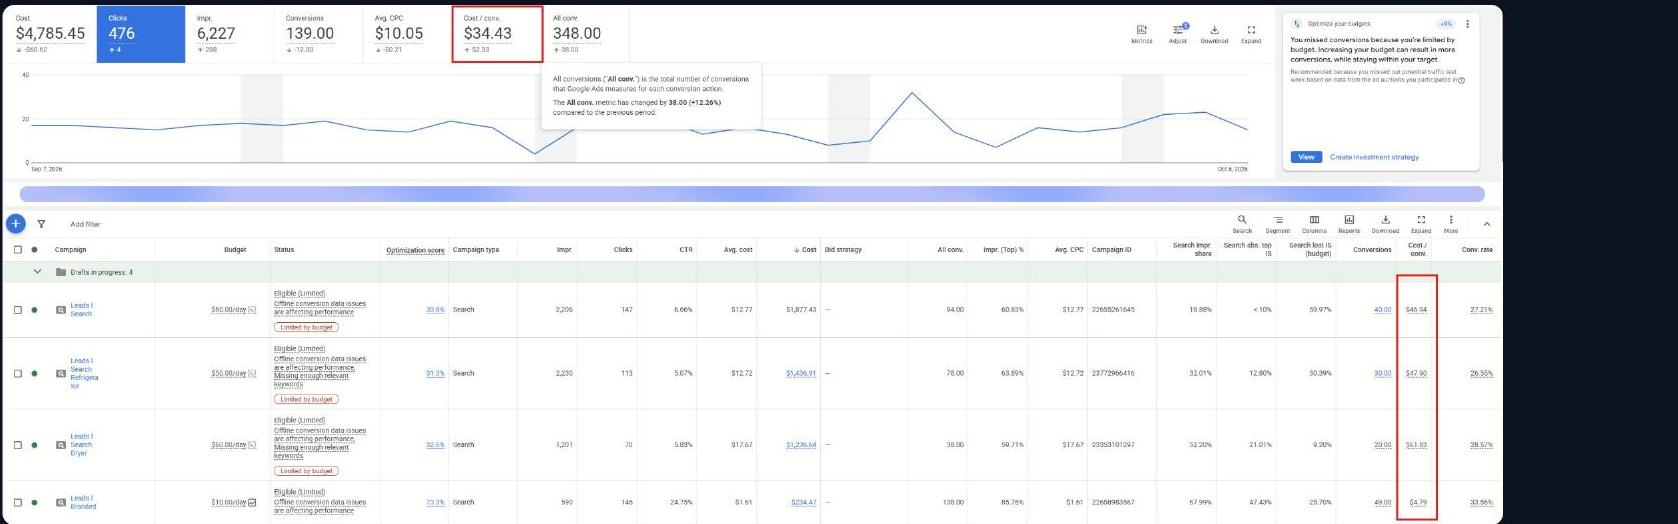Click conversion rate value 33.56%

(x=1481, y=502)
